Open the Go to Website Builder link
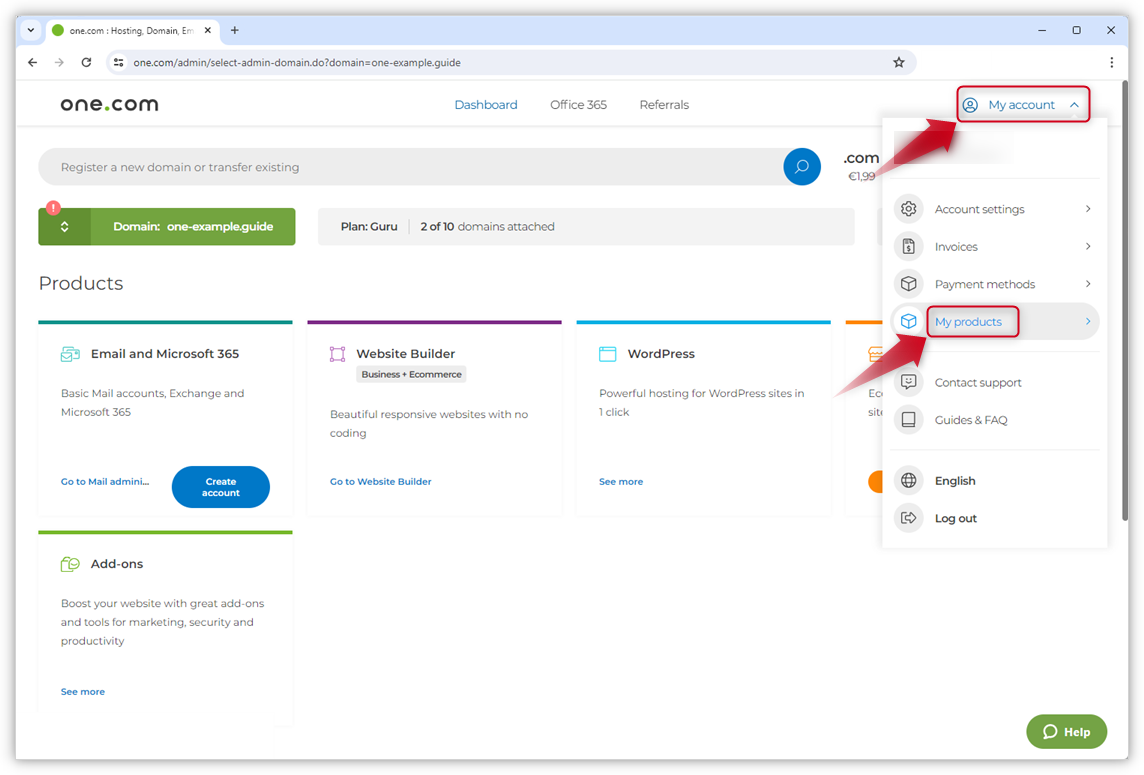This screenshot has width=1144, height=775. coord(381,482)
